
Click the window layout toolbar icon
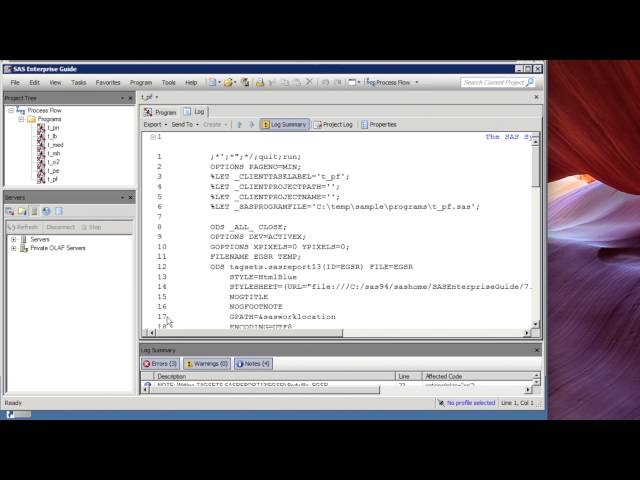tap(352, 82)
